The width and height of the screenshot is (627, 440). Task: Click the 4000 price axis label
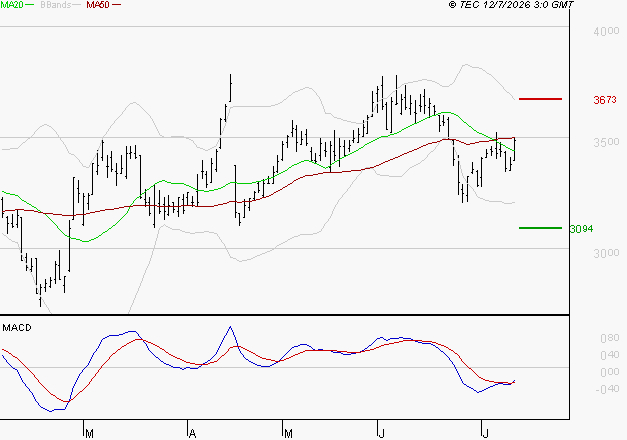[606, 31]
